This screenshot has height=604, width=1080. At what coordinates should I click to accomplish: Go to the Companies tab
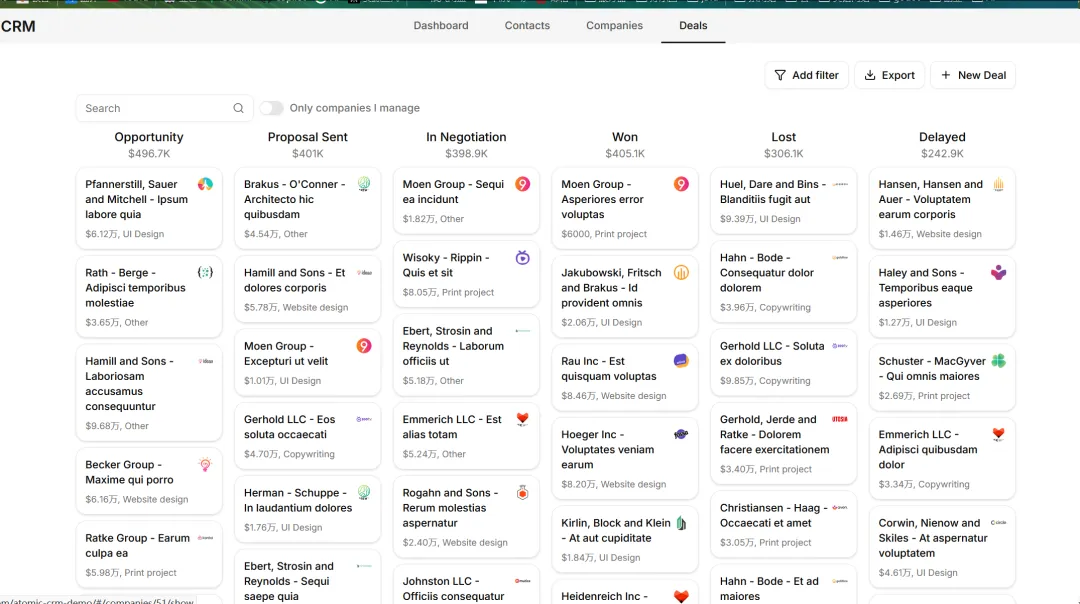click(614, 25)
